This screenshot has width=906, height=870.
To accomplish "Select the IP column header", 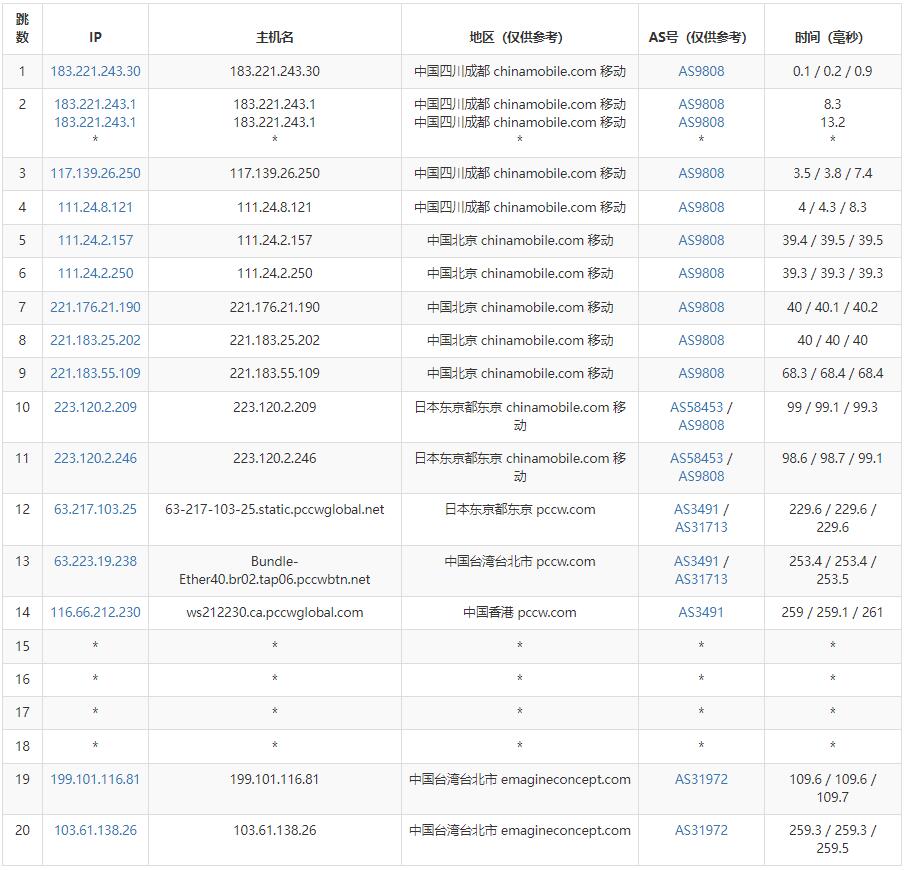I will [x=95, y=38].
